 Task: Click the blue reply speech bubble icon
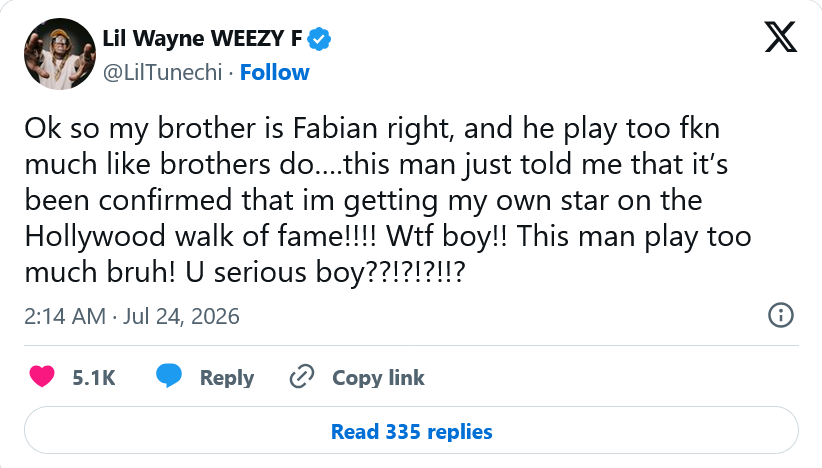[169, 376]
